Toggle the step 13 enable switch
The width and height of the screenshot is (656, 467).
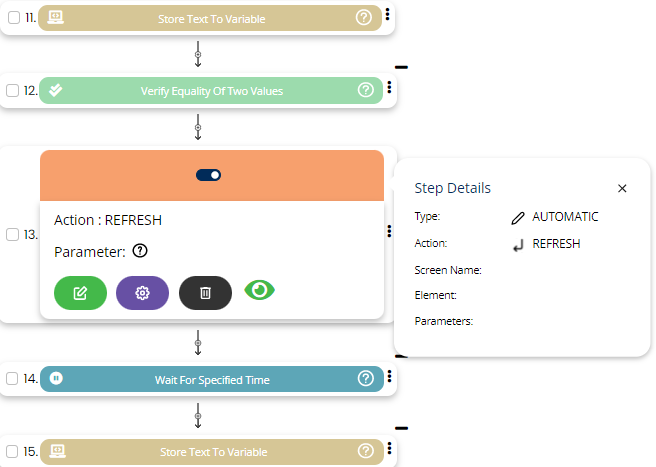209,175
